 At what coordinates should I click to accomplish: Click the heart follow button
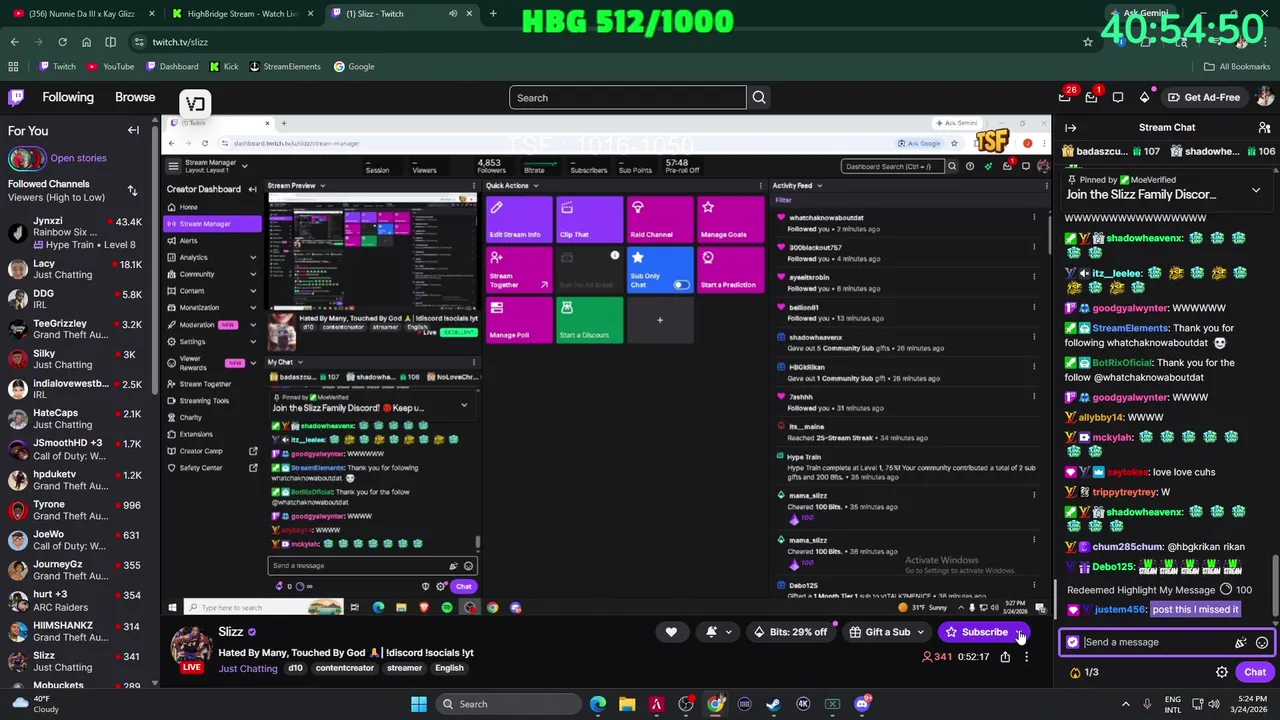tap(671, 632)
